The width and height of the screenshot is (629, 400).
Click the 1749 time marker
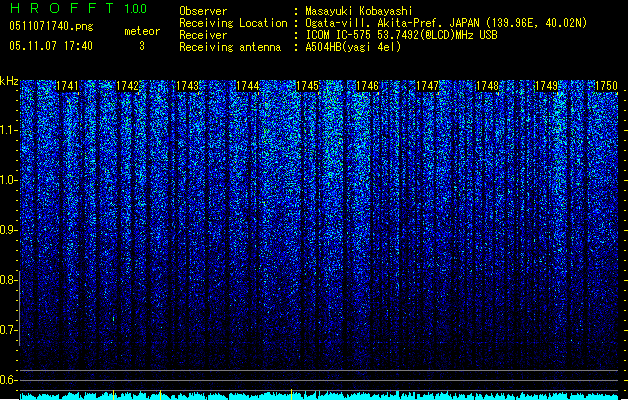(x=547, y=86)
